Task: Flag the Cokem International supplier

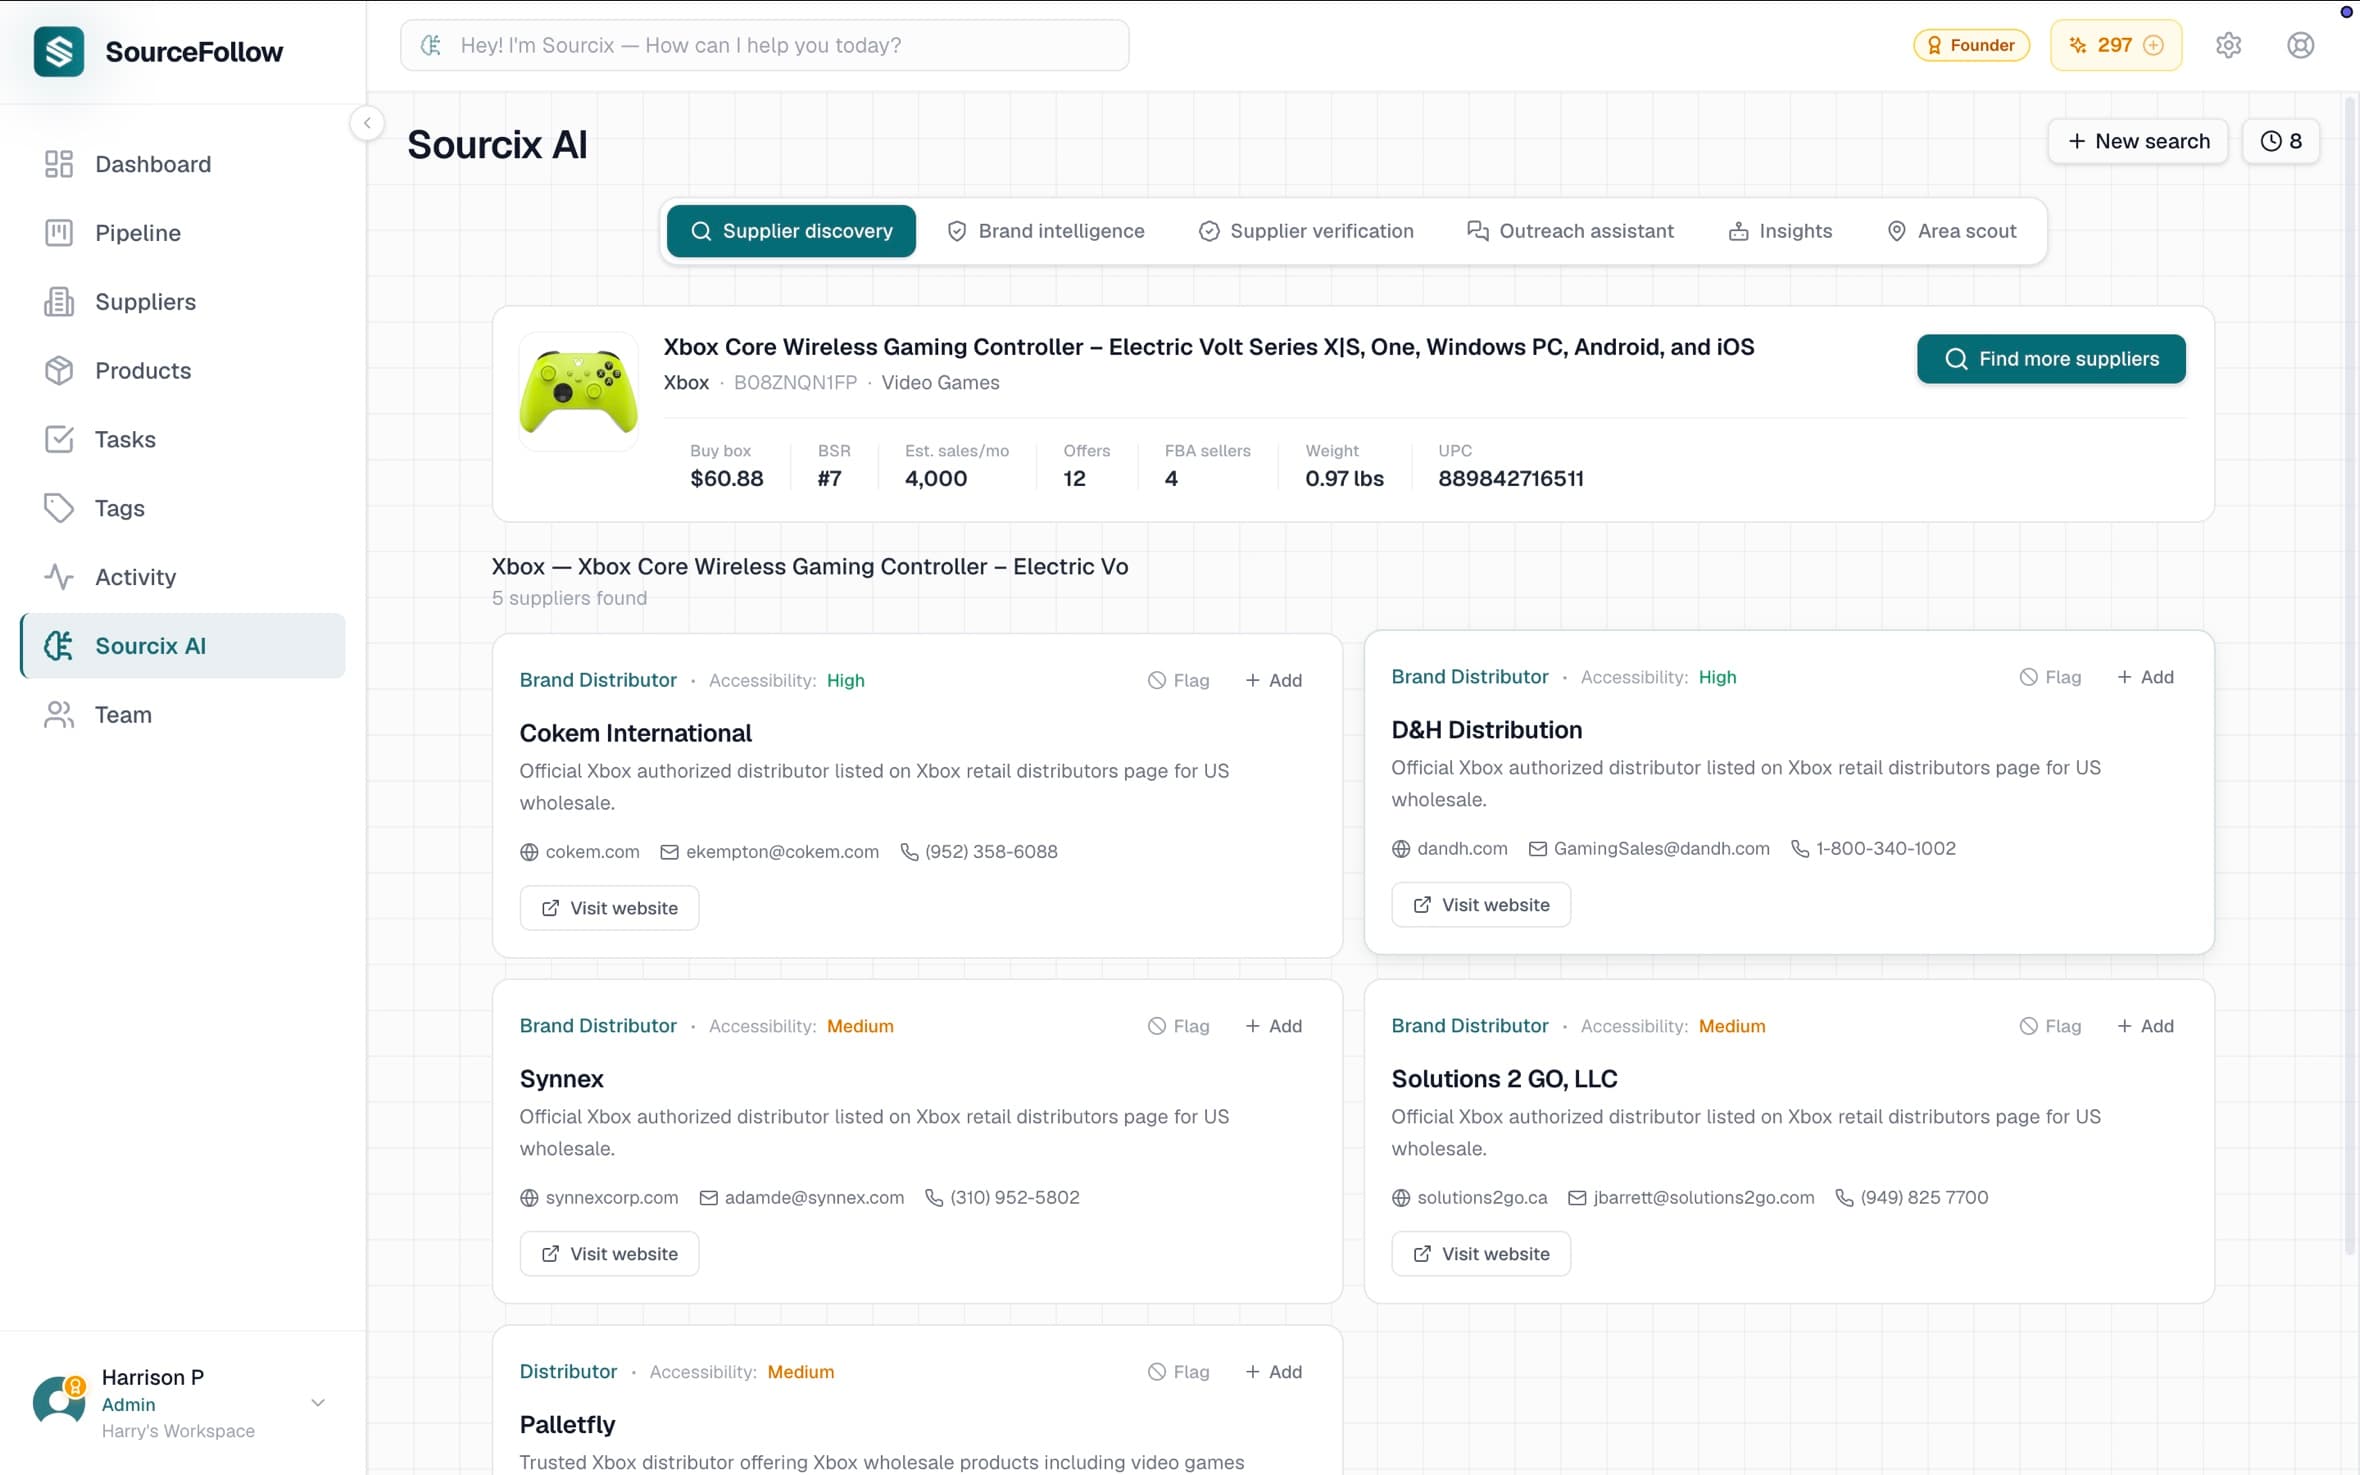Action: pos(1179,679)
